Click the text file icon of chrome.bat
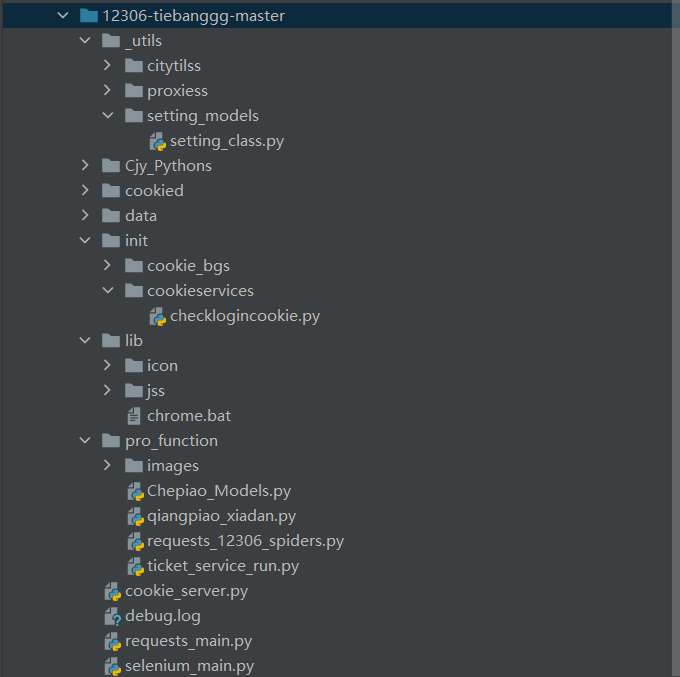 tap(134, 416)
